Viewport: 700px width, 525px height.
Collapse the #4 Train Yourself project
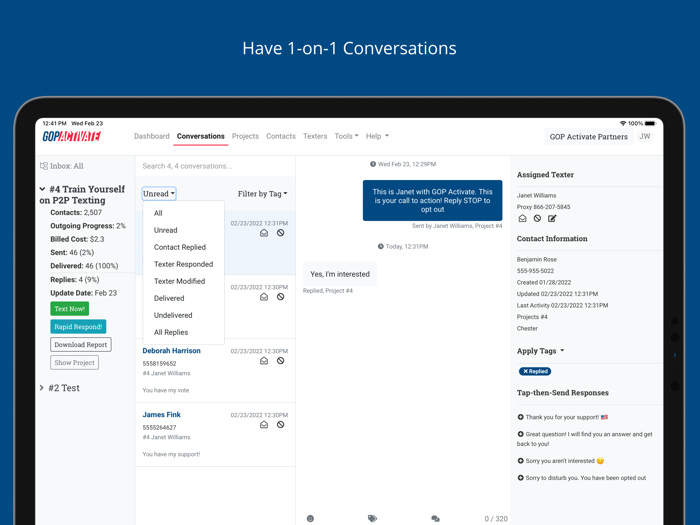42,189
